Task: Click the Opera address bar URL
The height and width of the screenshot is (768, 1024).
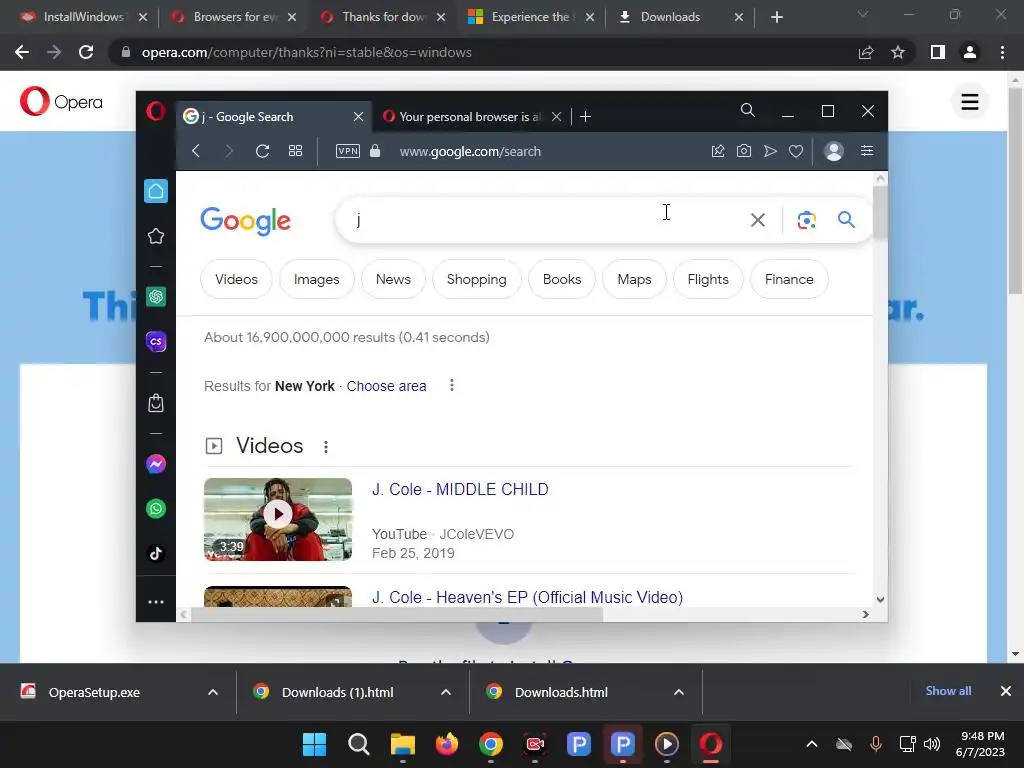Action: point(470,152)
